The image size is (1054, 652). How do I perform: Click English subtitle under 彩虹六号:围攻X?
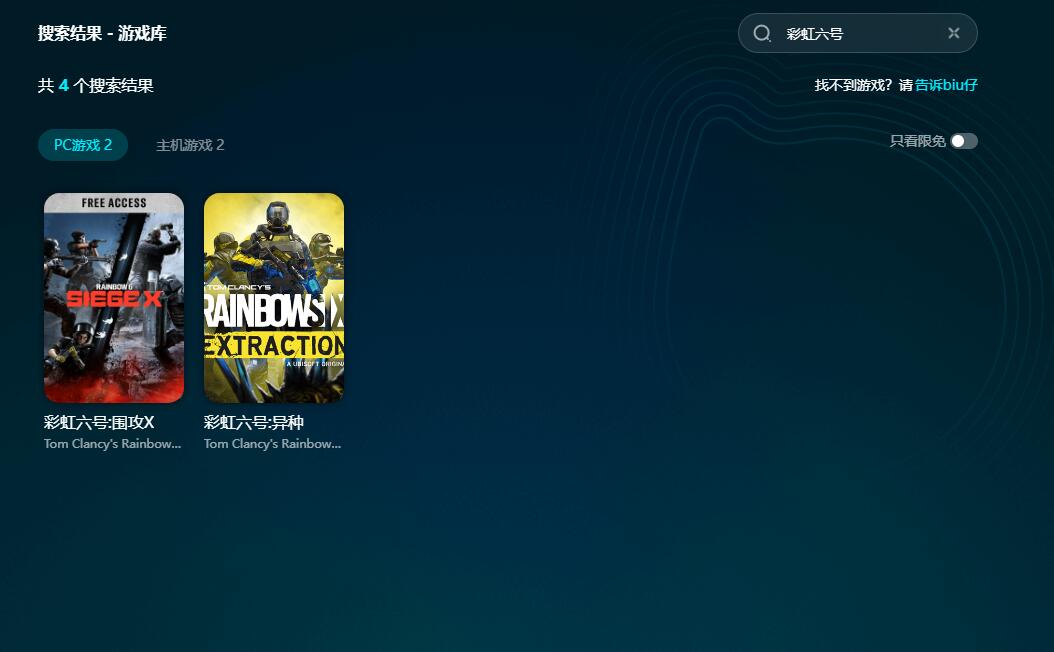(x=112, y=444)
